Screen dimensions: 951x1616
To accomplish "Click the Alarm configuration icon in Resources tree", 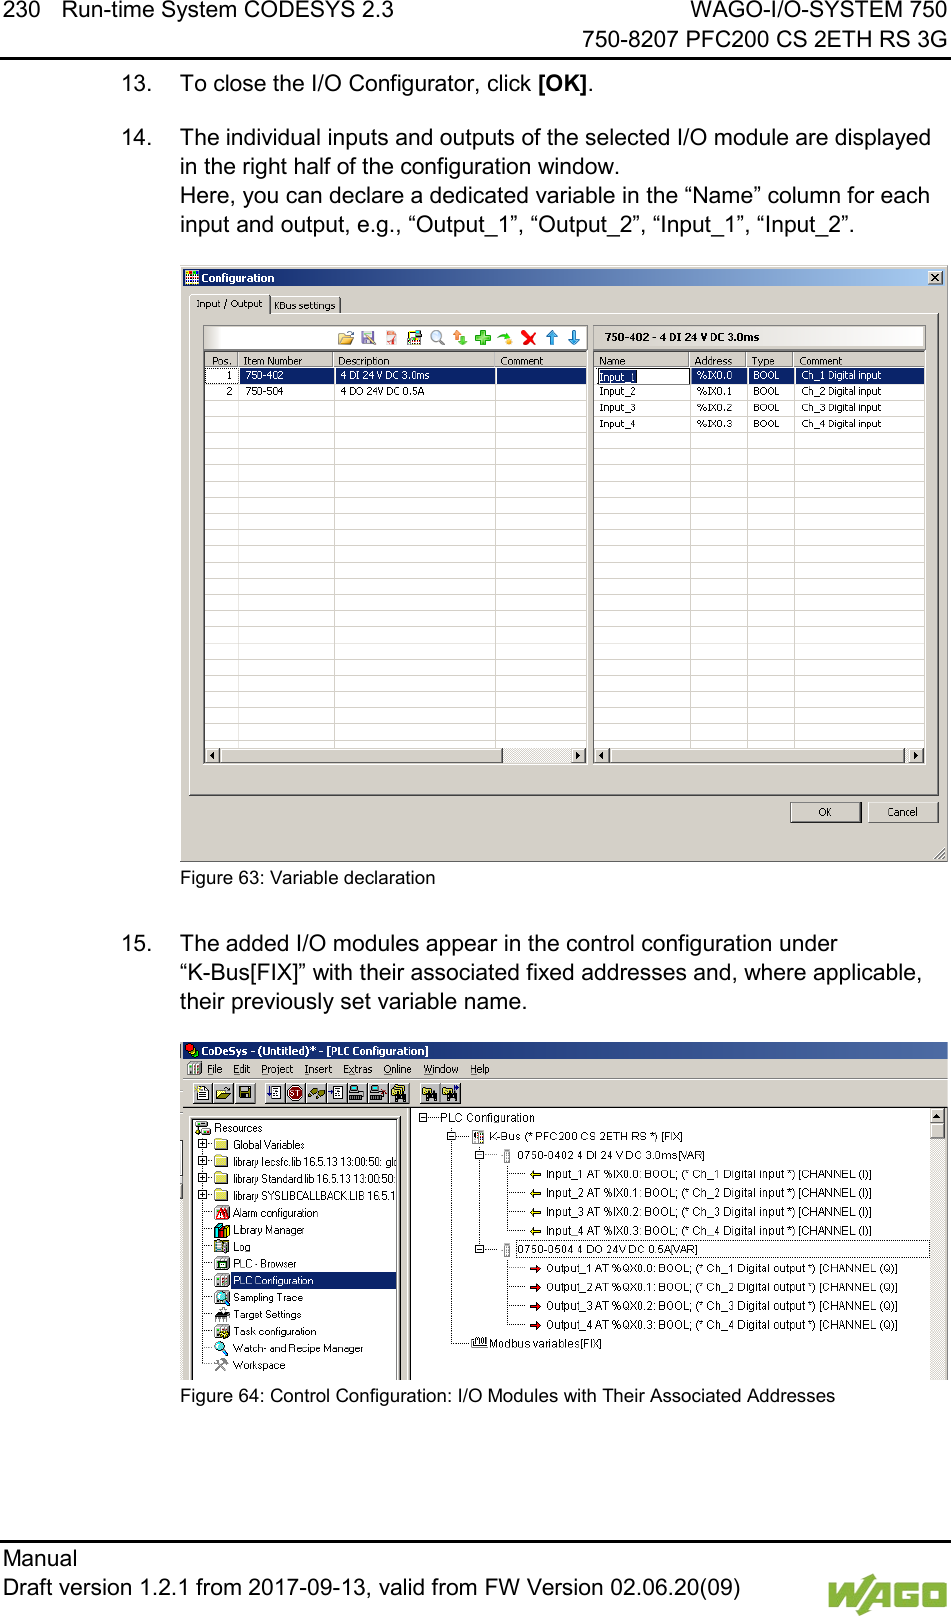I will (x=223, y=1213).
